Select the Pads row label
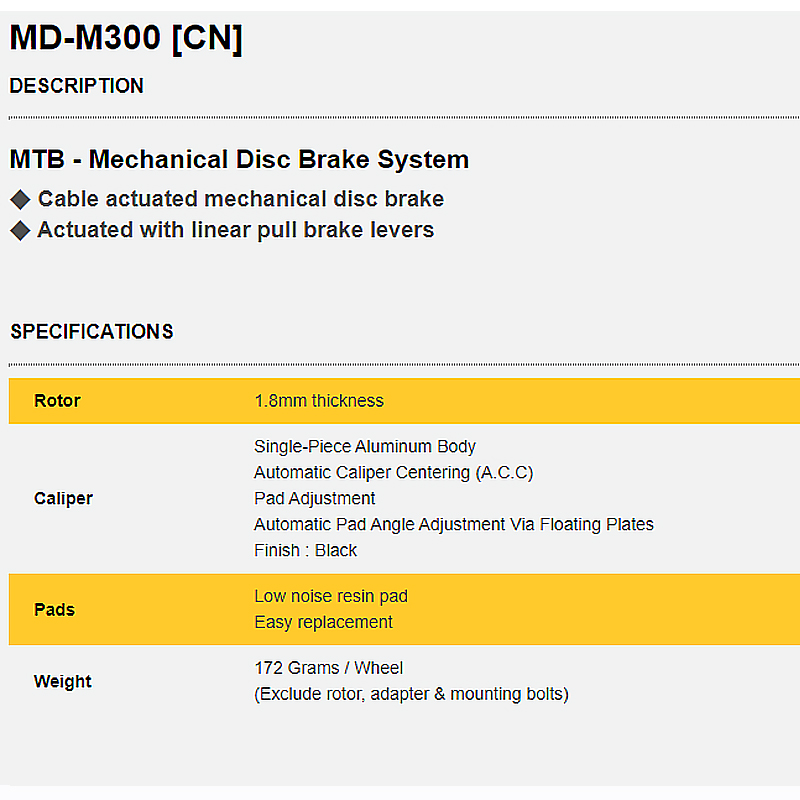Screen dimensions: 800x800 pyautogui.click(x=54, y=609)
